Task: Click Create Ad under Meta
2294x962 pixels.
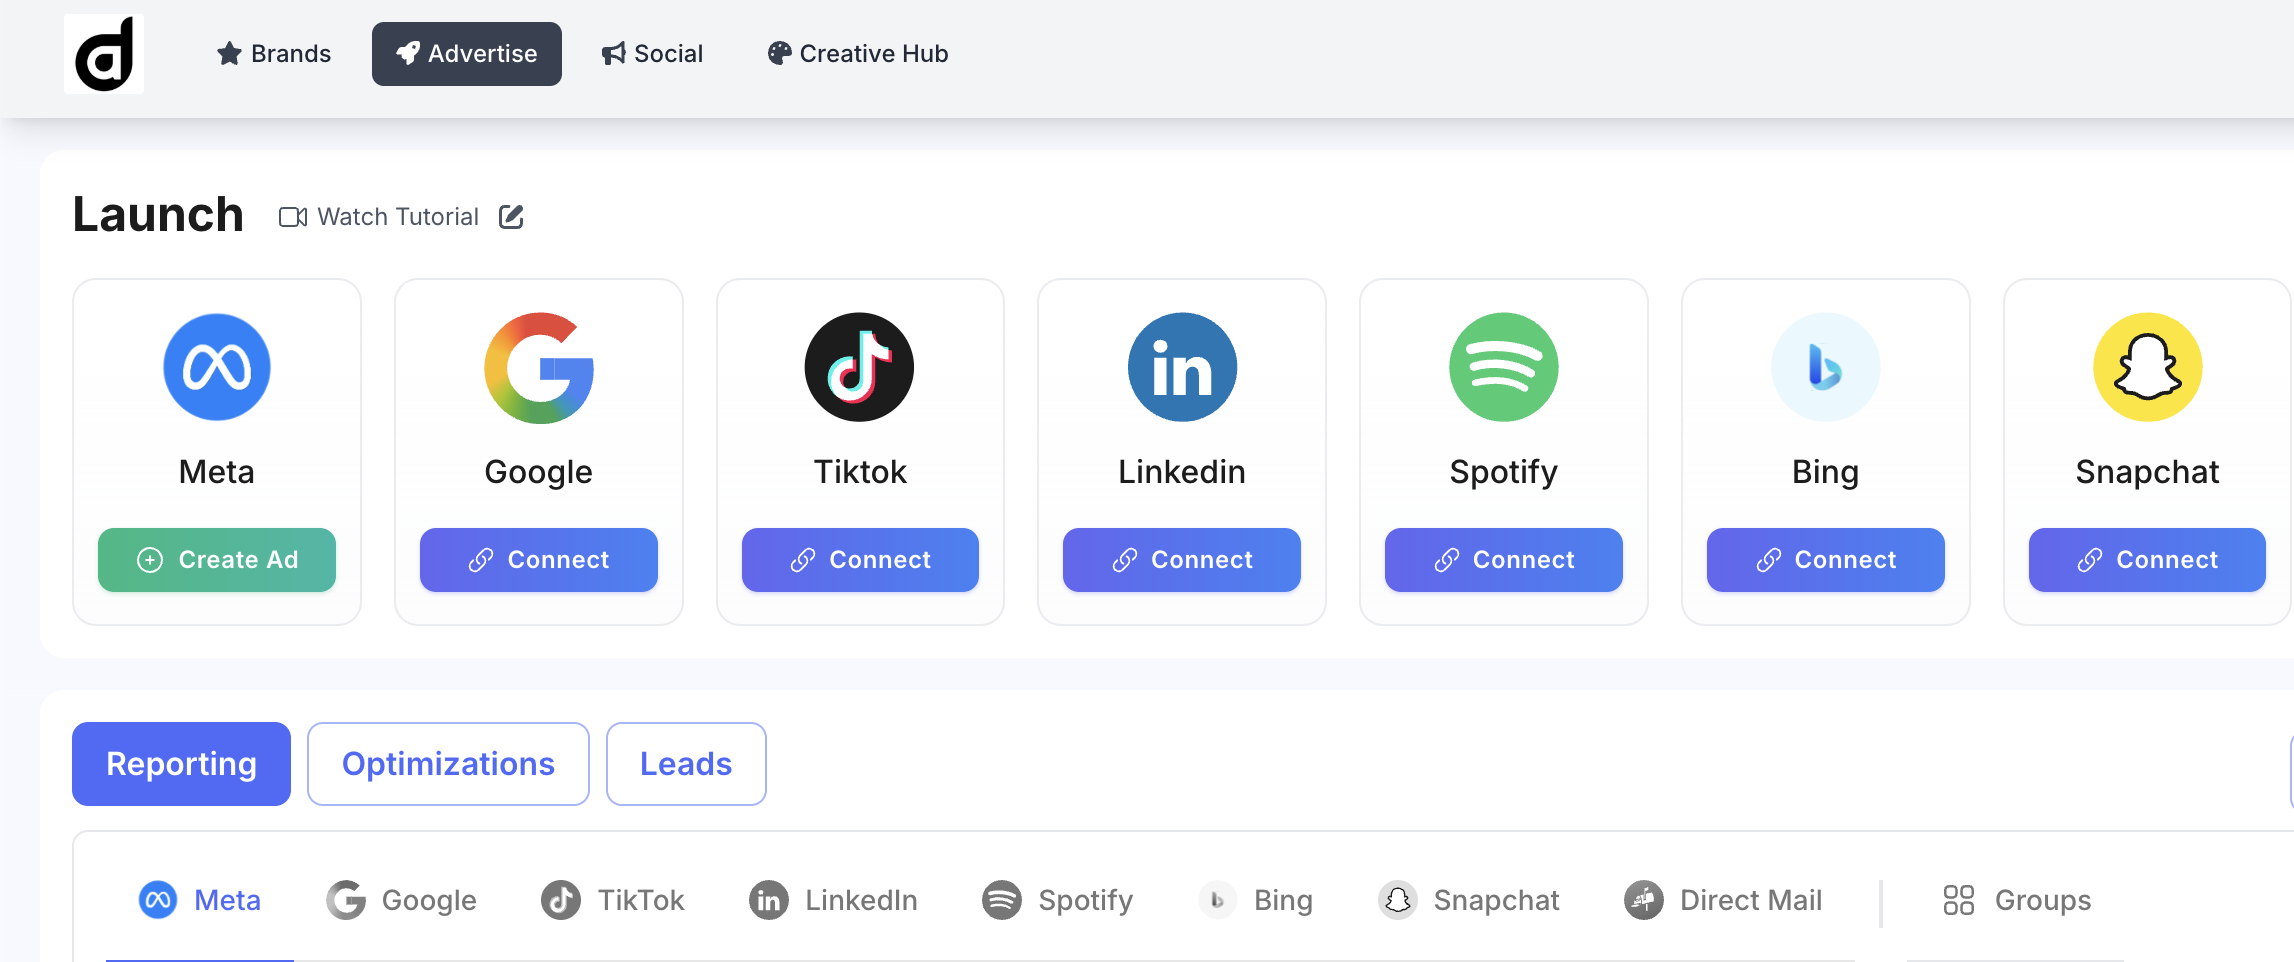Action: click(x=216, y=560)
